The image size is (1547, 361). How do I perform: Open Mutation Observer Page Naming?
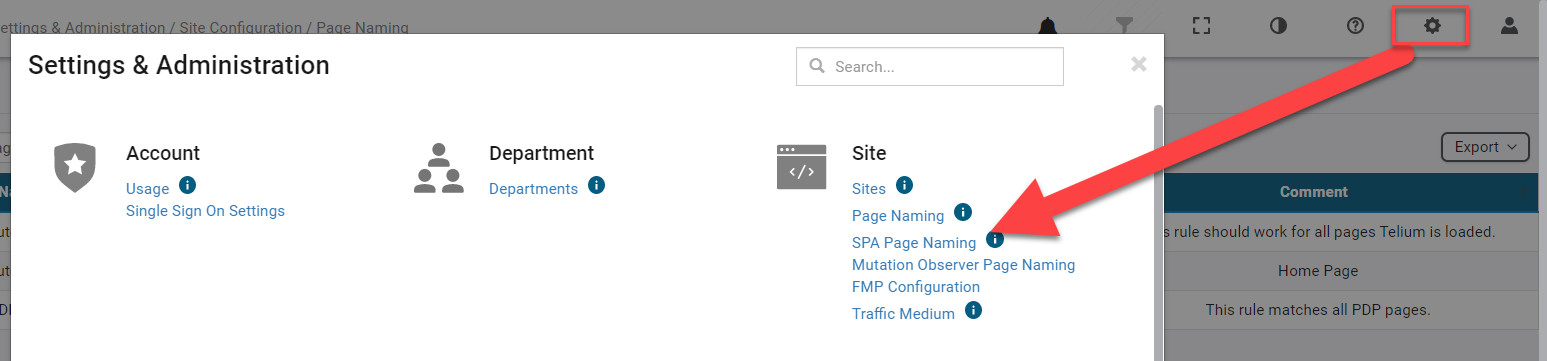pyautogui.click(x=963, y=265)
